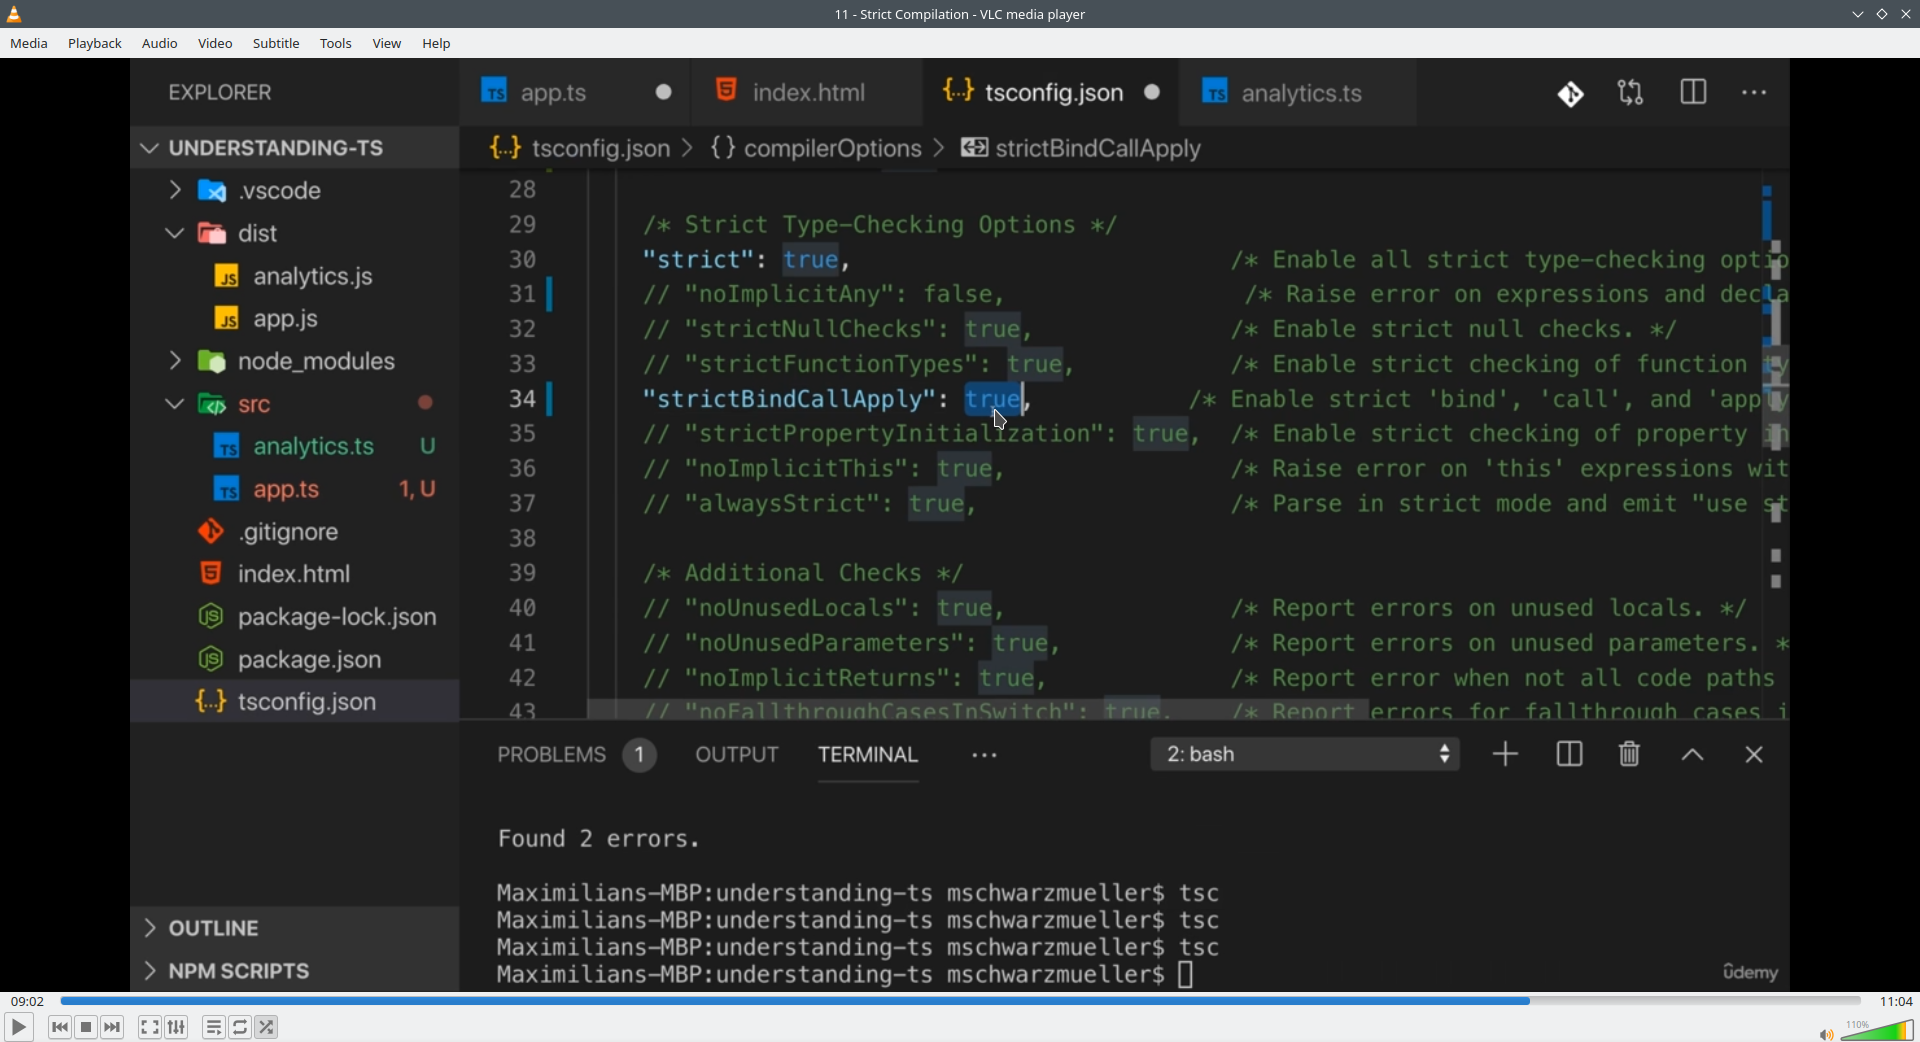Open the Media menu
The height and width of the screenshot is (1042, 1920).
tap(29, 44)
